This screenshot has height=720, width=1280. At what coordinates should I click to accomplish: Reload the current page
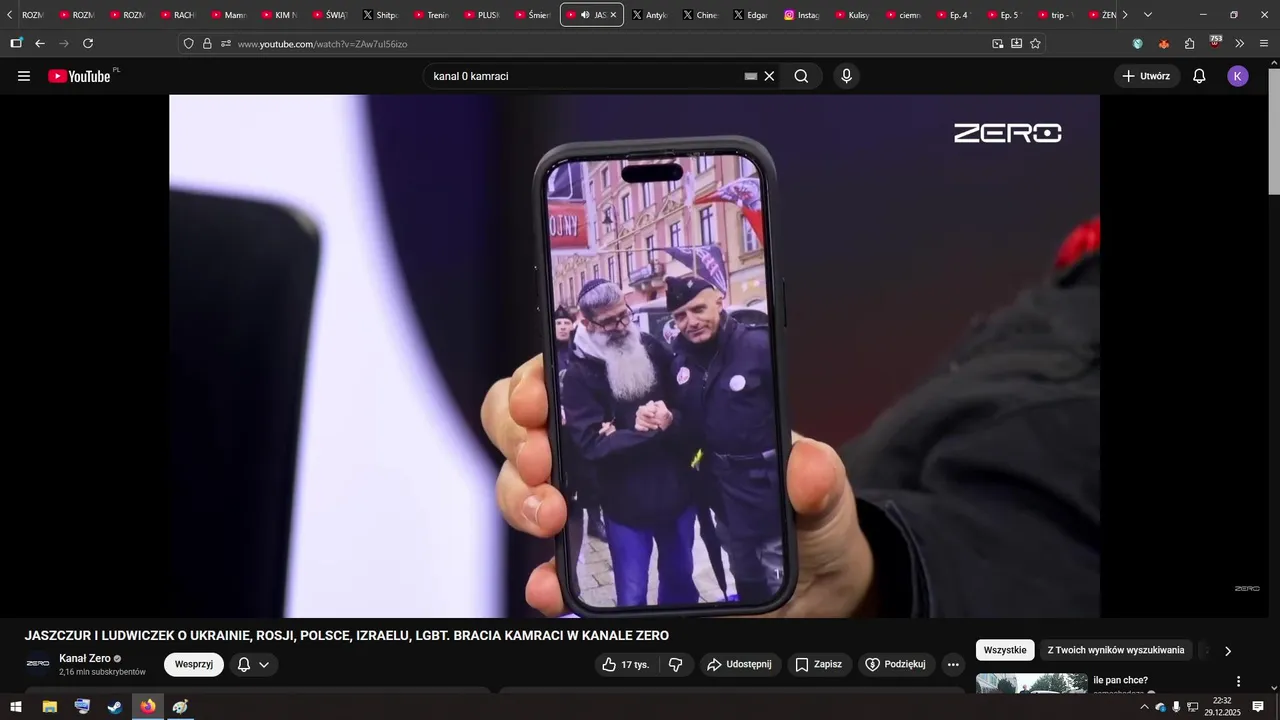(x=88, y=43)
